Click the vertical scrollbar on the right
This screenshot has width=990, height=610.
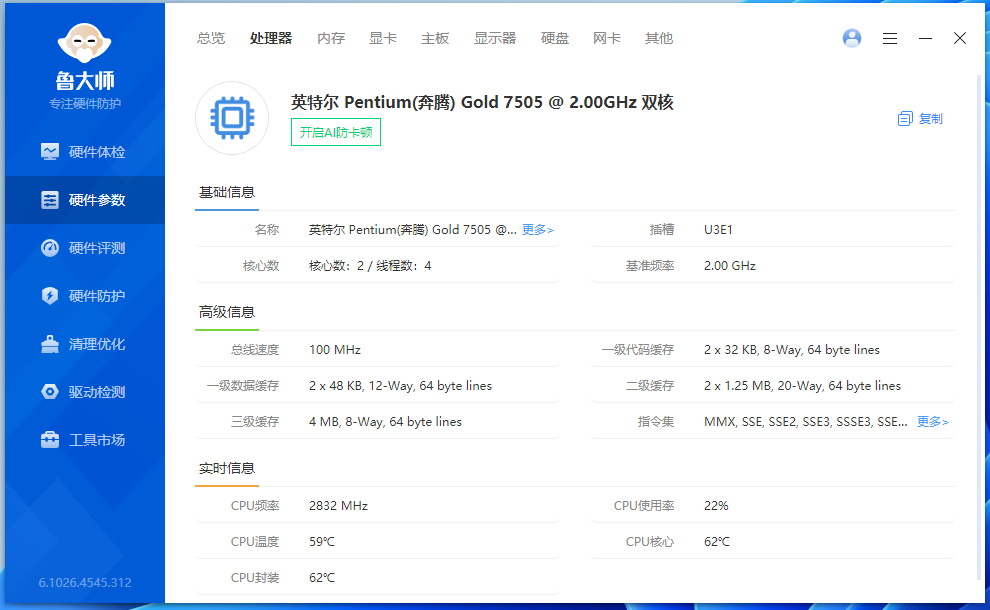point(979,328)
